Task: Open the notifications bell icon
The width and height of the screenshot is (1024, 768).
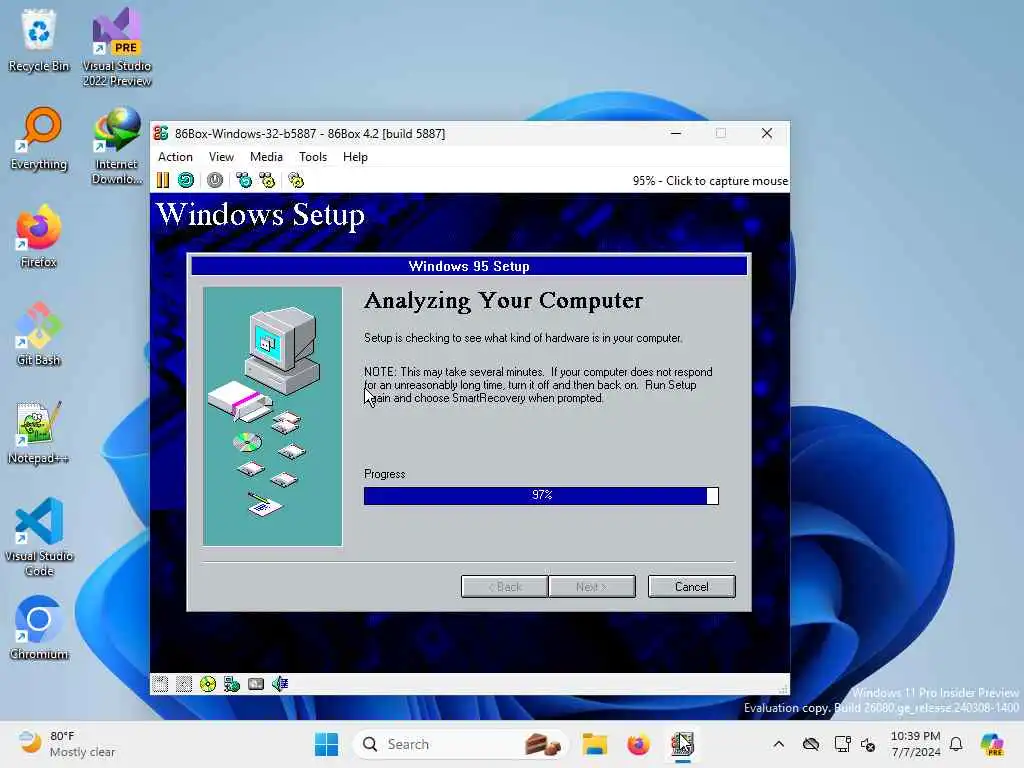Action: [956, 744]
